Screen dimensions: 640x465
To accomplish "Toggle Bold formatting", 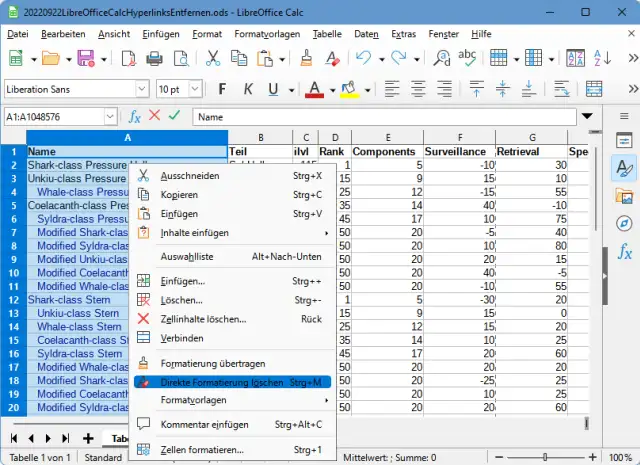I will pos(222,89).
